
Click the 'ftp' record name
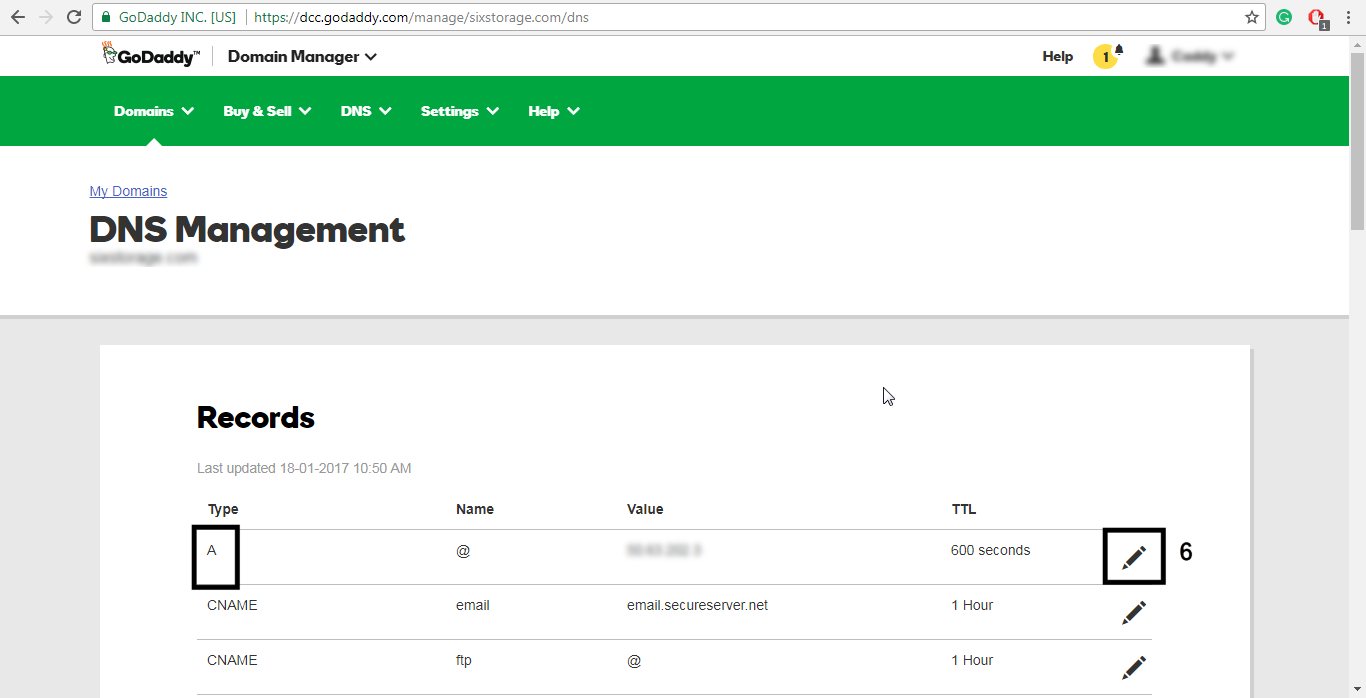pyautogui.click(x=463, y=660)
